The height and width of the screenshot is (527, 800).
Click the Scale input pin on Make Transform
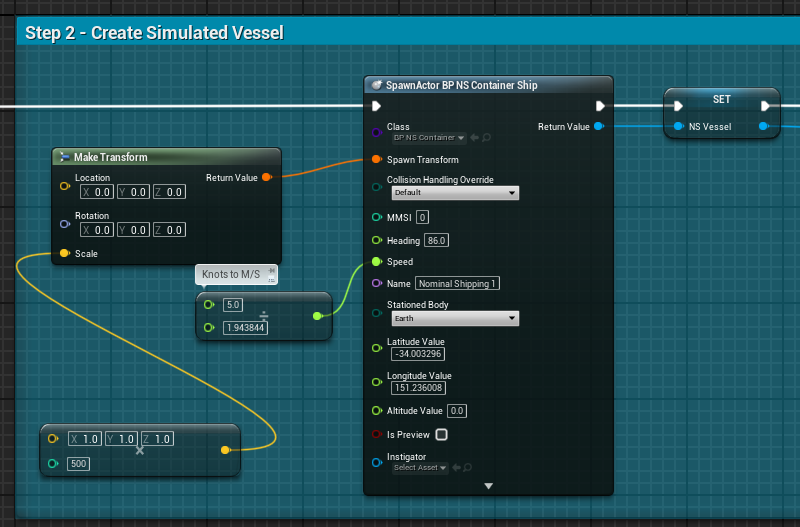tap(65, 254)
